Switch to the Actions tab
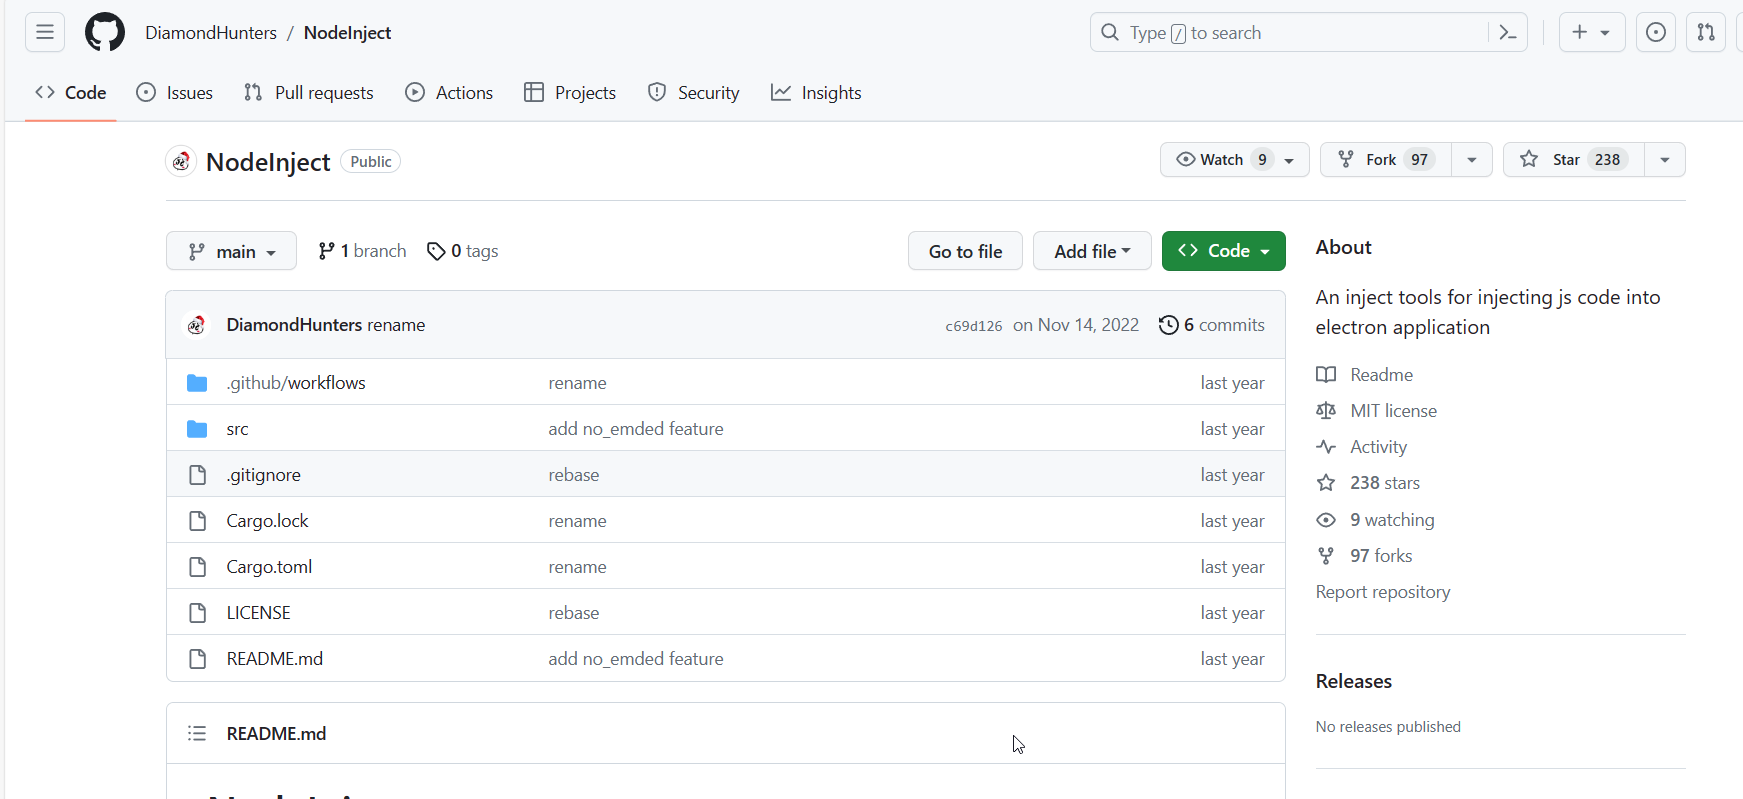1743x799 pixels. [x=449, y=93]
